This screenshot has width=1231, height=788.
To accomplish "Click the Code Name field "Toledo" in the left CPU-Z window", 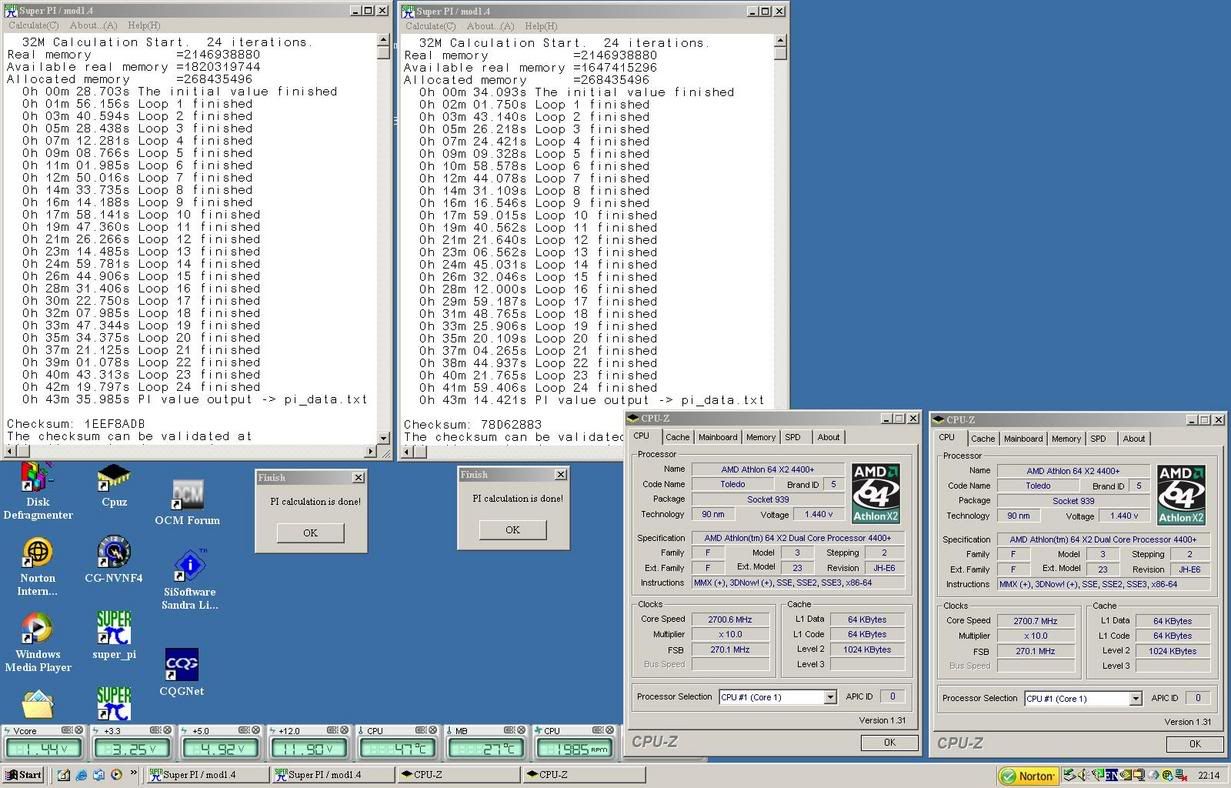I will (x=733, y=484).
